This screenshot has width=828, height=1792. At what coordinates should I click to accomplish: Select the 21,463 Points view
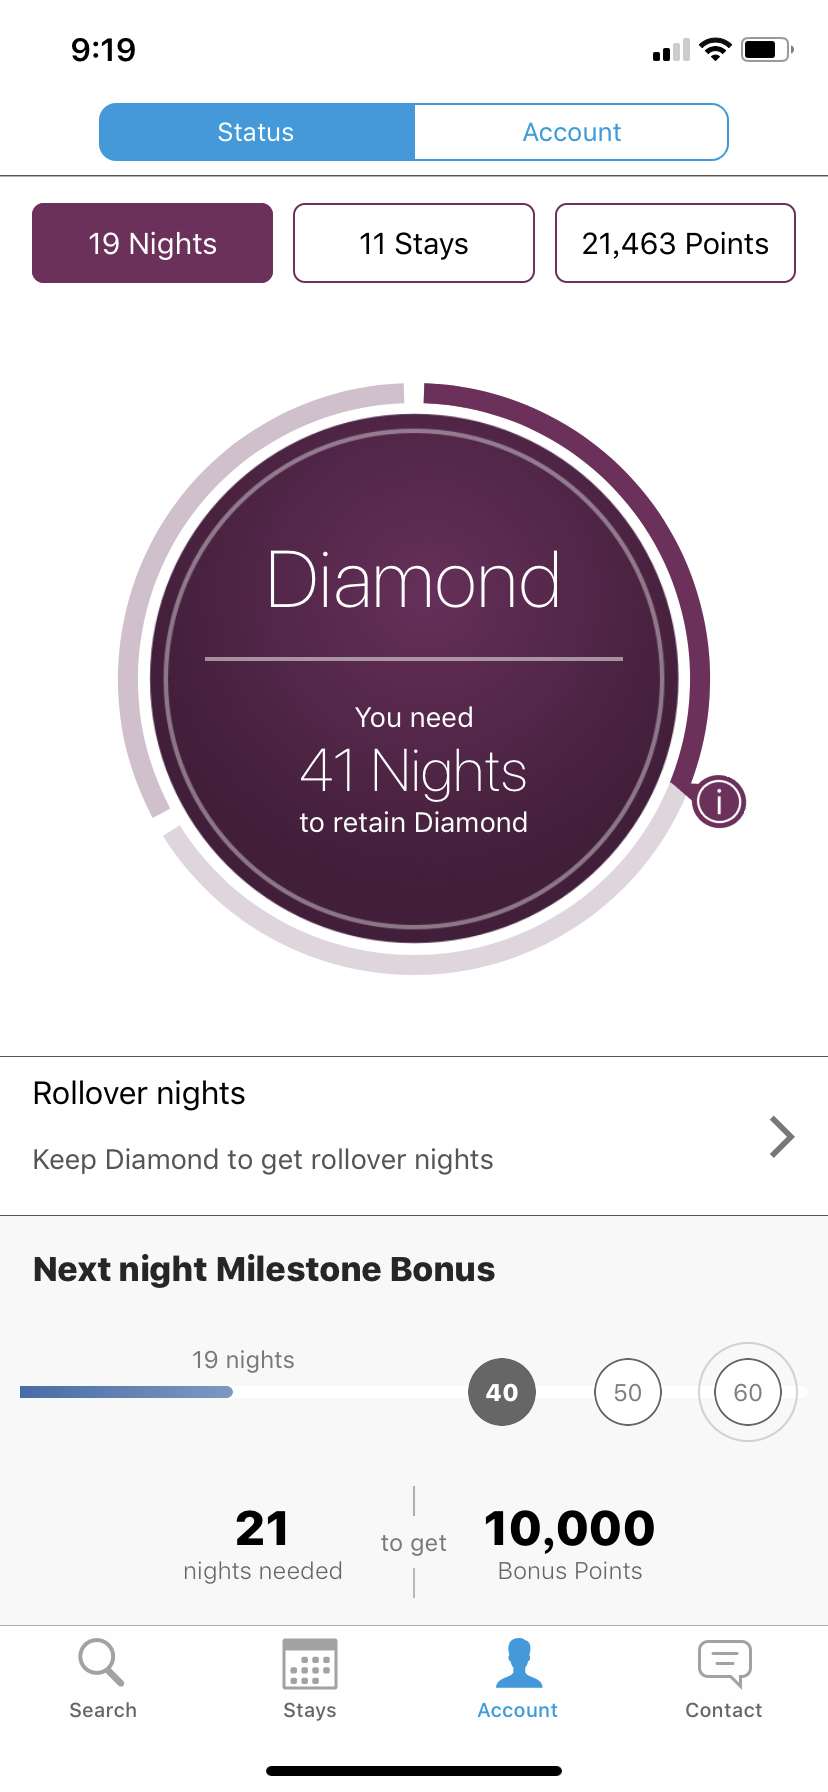click(675, 243)
